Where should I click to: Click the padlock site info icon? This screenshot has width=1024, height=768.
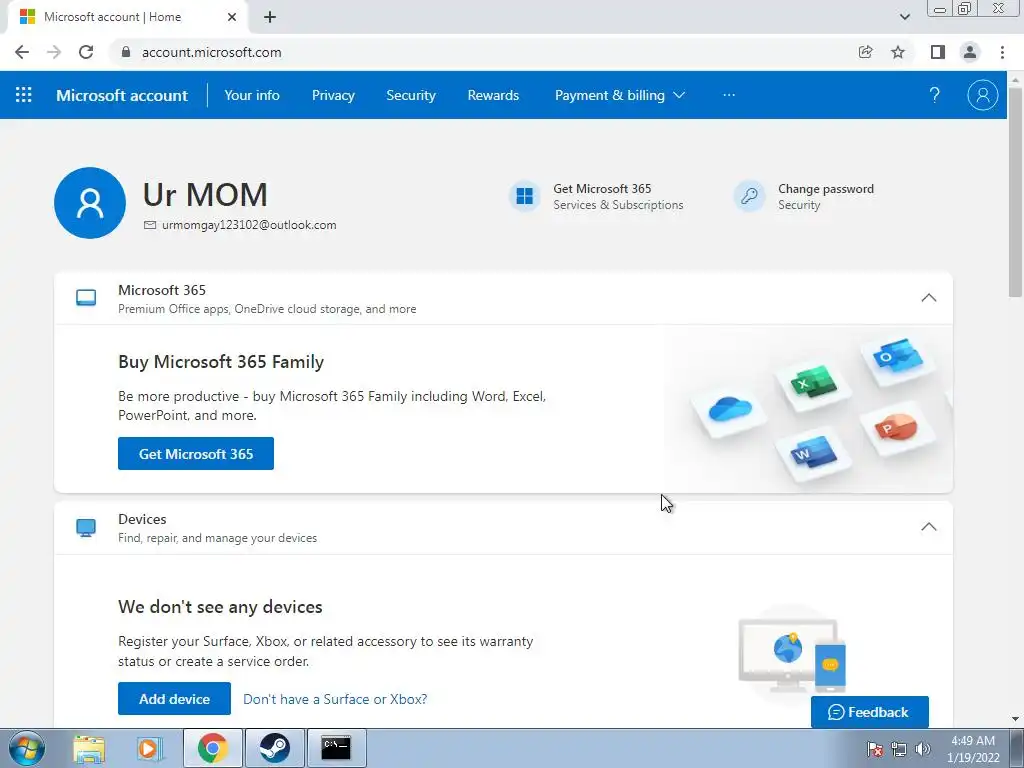click(x=126, y=52)
